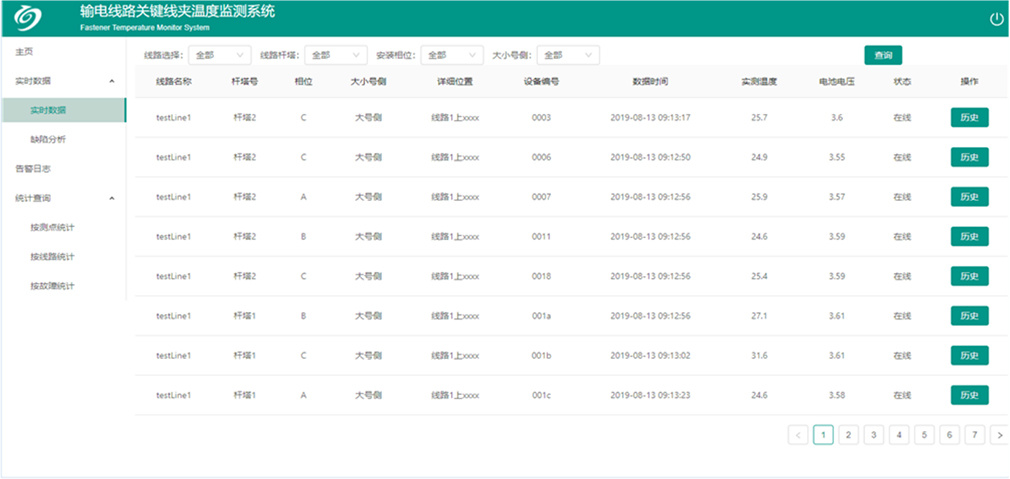
Task: Go to next page arrow
Action: coord(1000,435)
